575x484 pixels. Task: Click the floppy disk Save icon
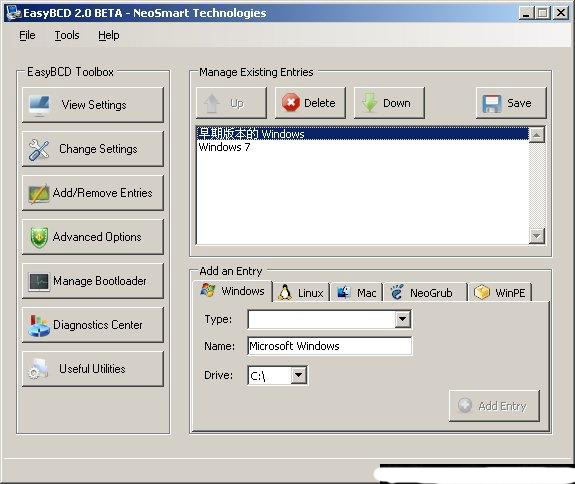[x=492, y=104]
